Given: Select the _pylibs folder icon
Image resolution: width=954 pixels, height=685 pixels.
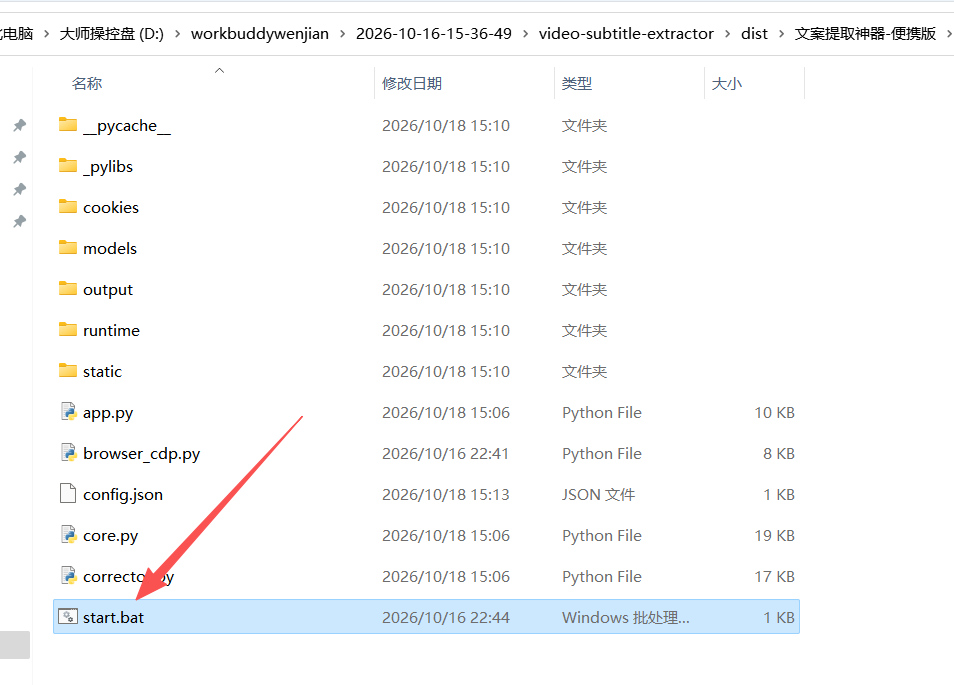Looking at the screenshot, I should 68,166.
